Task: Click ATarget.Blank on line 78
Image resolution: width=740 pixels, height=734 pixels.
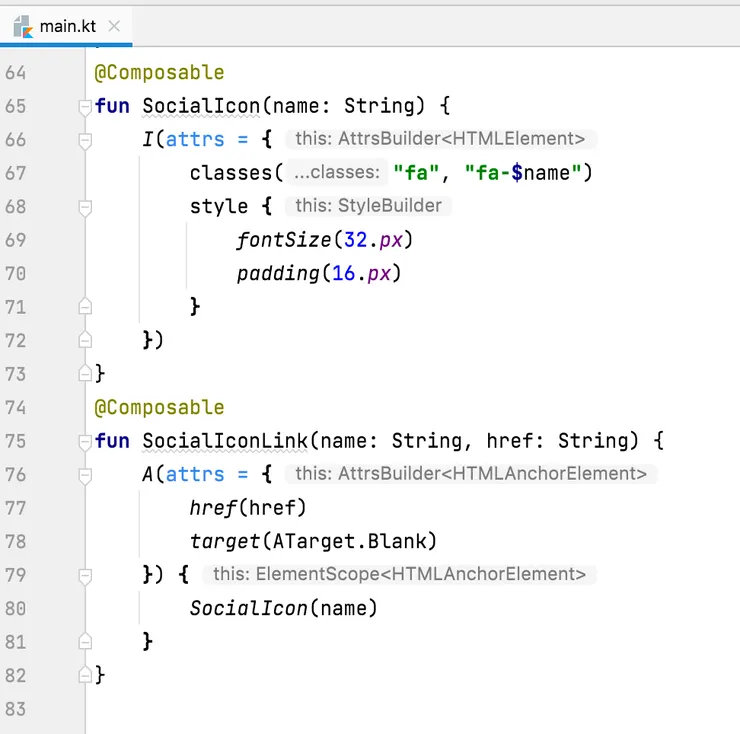Action: [349, 542]
